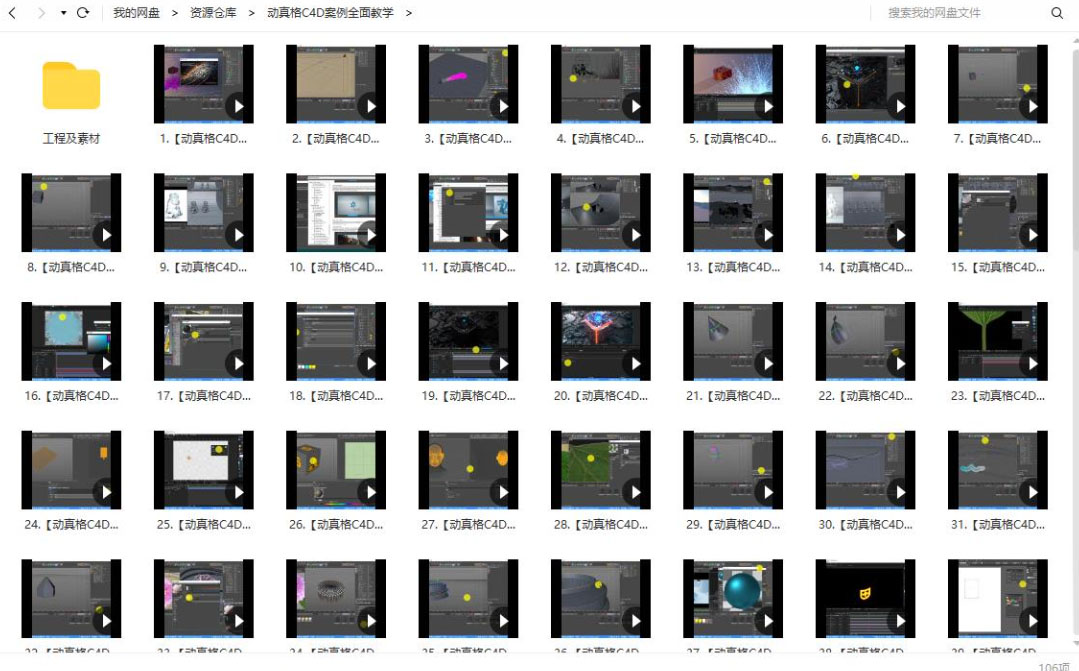The width and height of the screenshot is (1079, 671).
Task: Click the back navigation arrow
Action: pos(12,12)
